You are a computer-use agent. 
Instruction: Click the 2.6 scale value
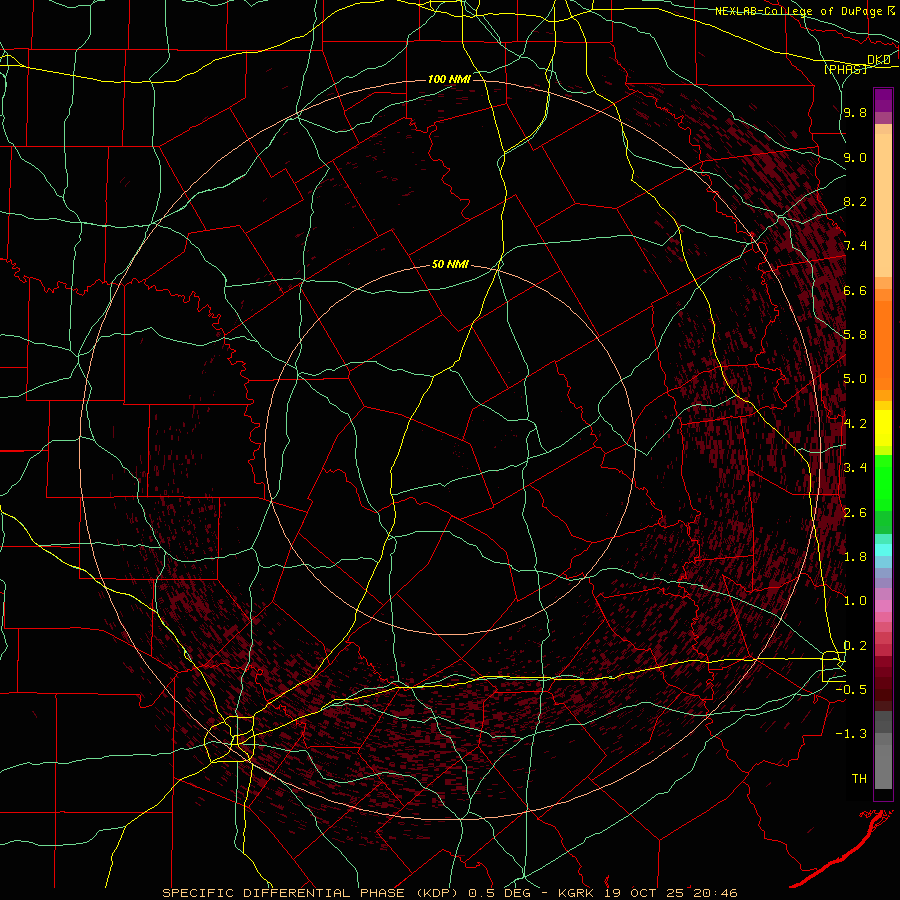(x=855, y=512)
